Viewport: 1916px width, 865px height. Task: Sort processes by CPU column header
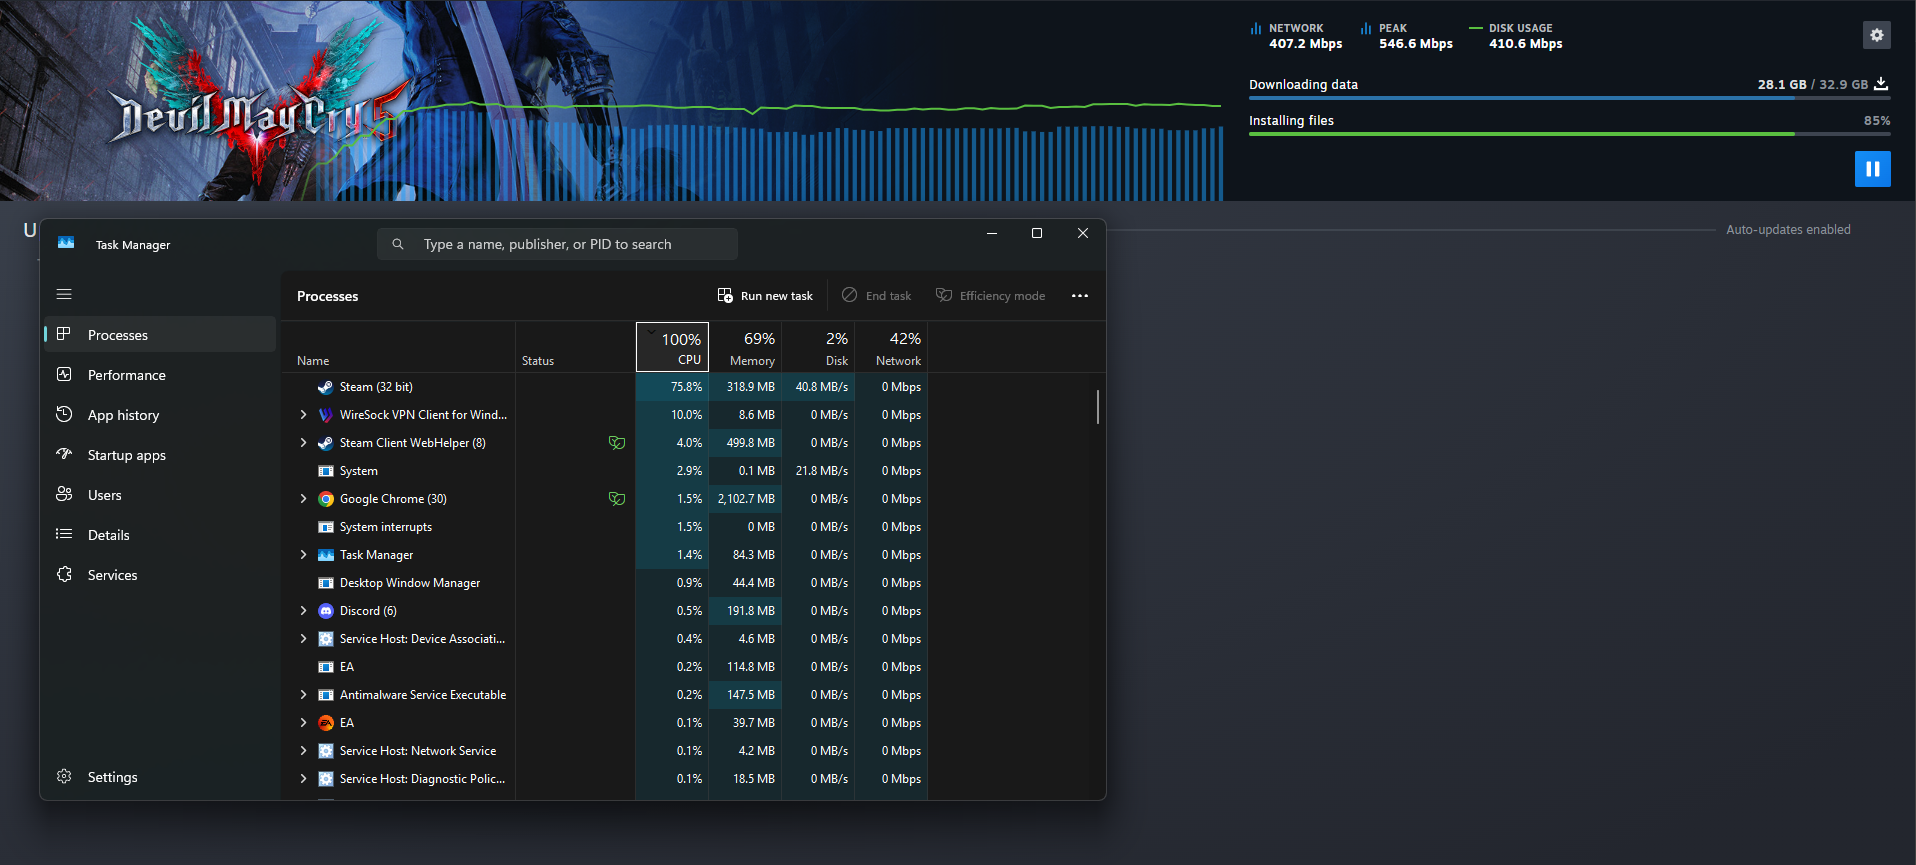pyautogui.click(x=672, y=347)
